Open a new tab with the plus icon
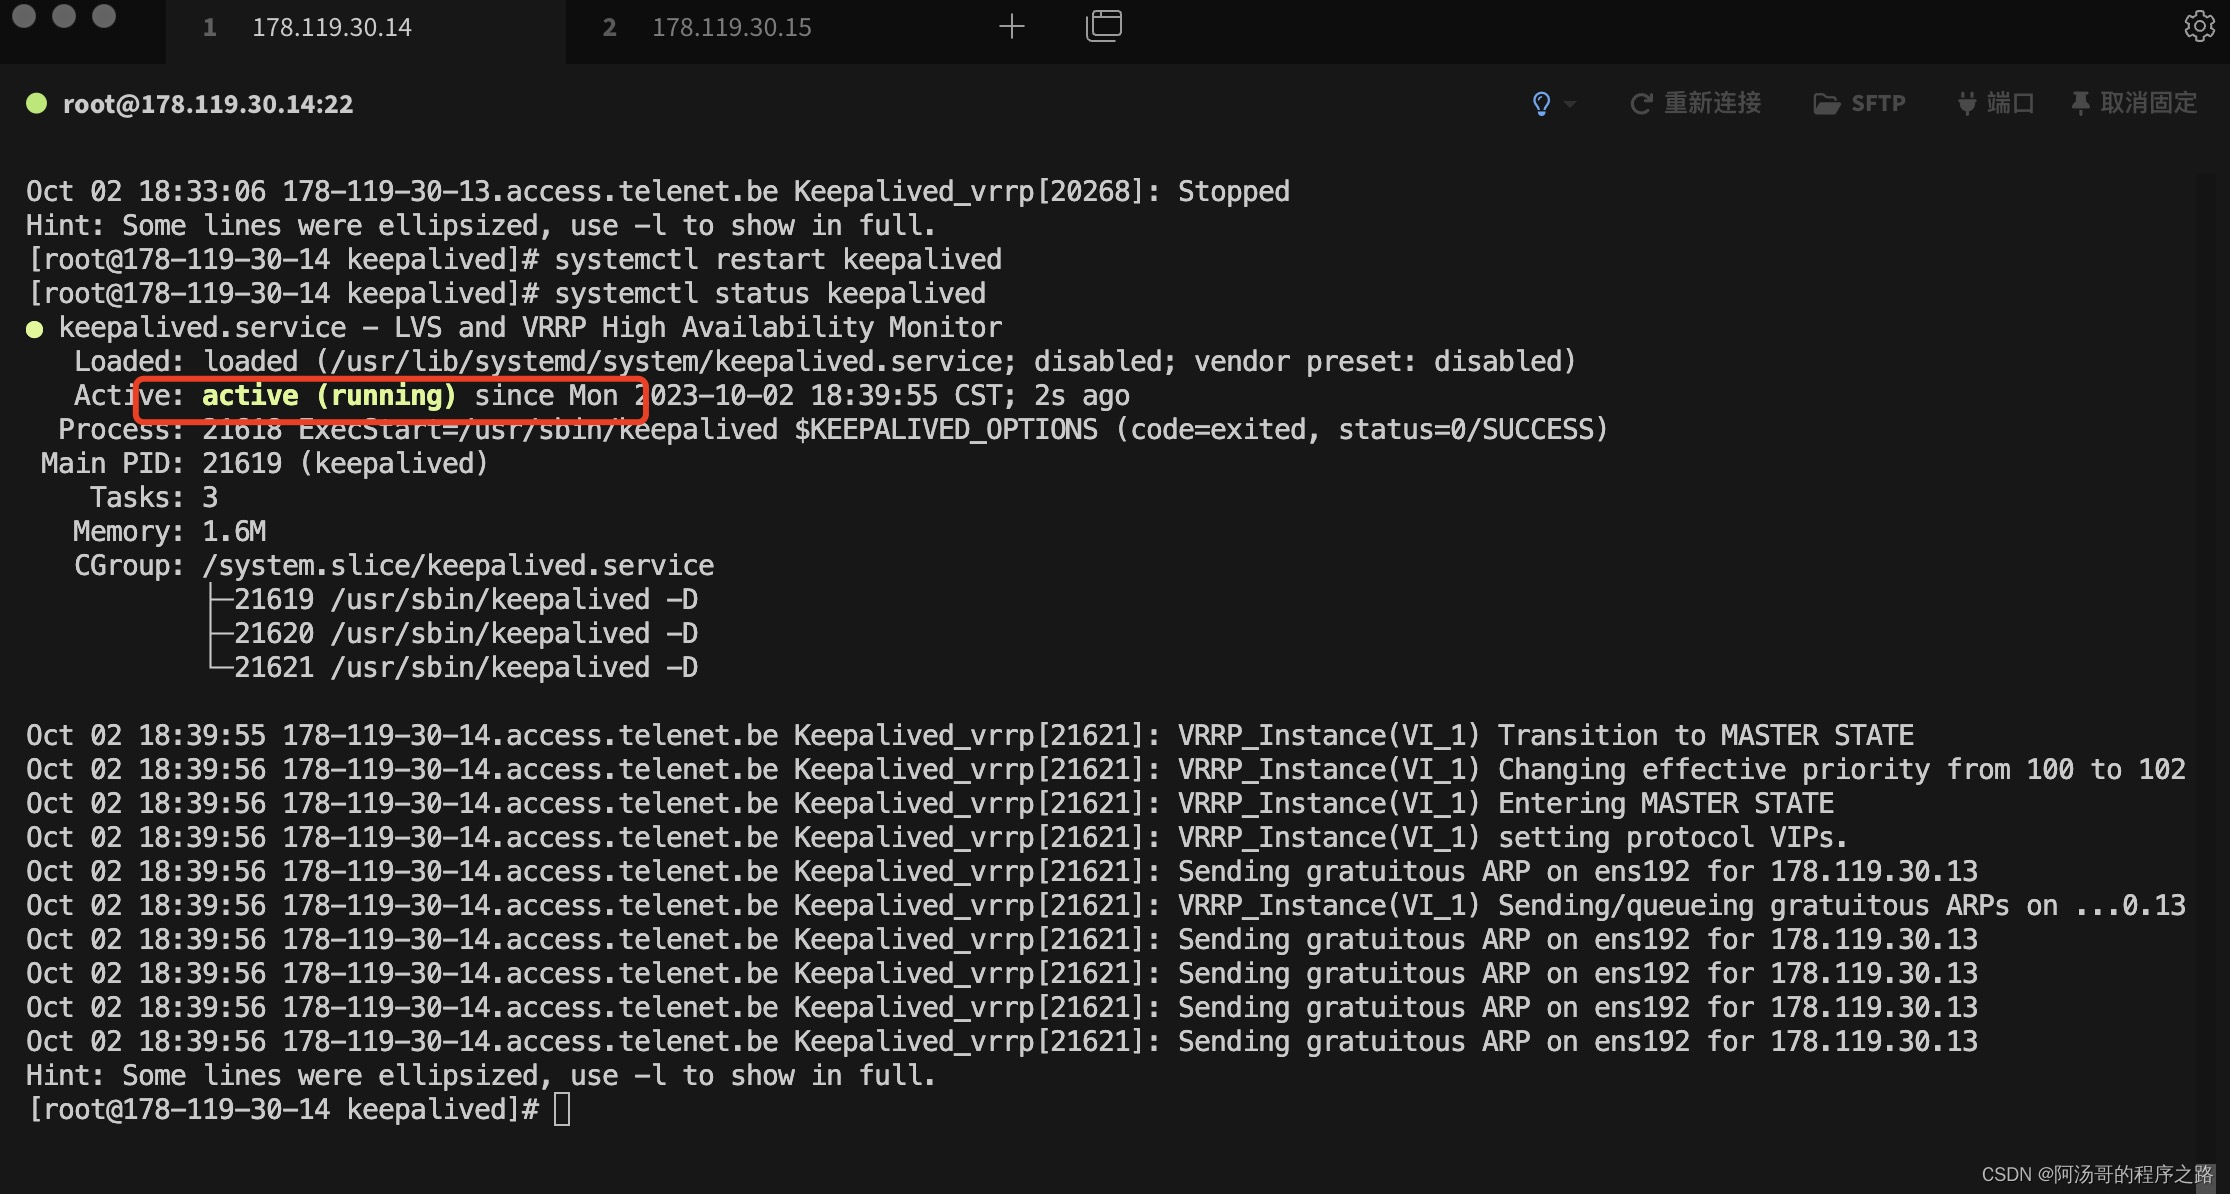The image size is (2230, 1194). coord(1012,26)
